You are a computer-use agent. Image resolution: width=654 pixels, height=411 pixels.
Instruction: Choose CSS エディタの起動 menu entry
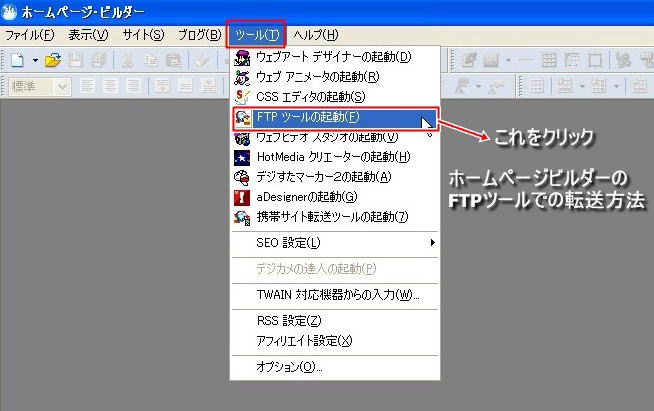pyautogui.click(x=310, y=96)
